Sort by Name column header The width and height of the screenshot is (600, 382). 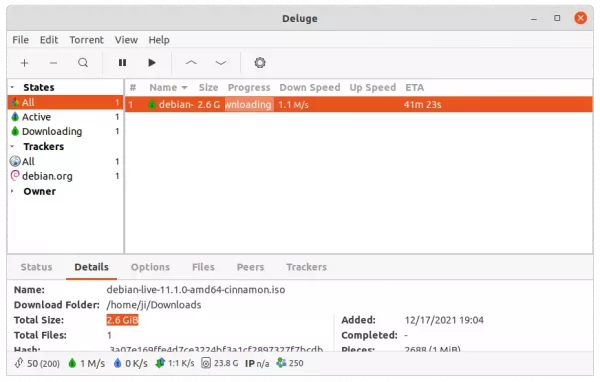click(168, 88)
